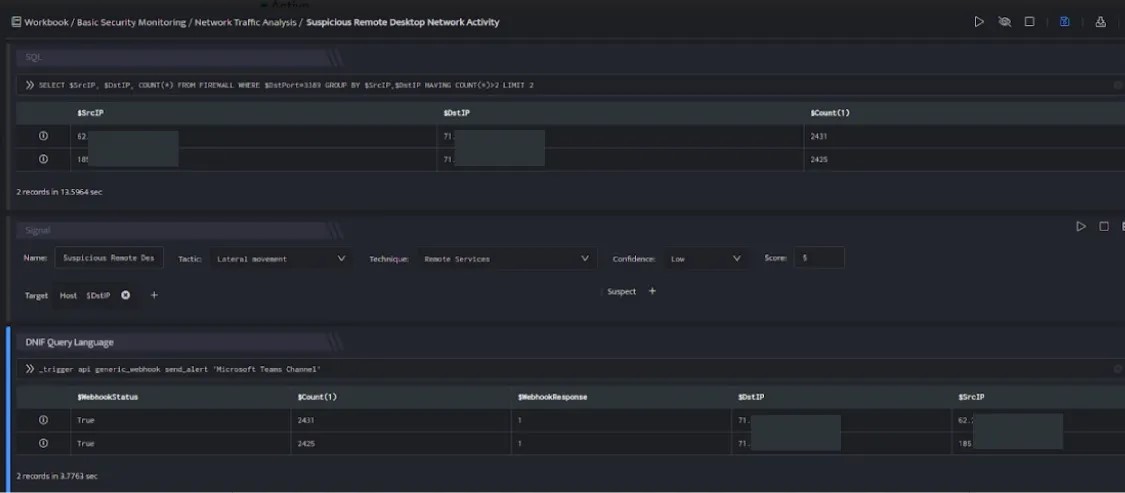
Task: Add a new Target with the plus icon
Action: 154,295
